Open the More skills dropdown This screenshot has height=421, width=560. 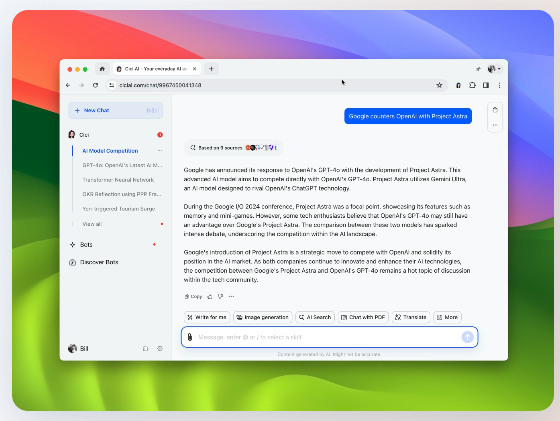[447, 317]
